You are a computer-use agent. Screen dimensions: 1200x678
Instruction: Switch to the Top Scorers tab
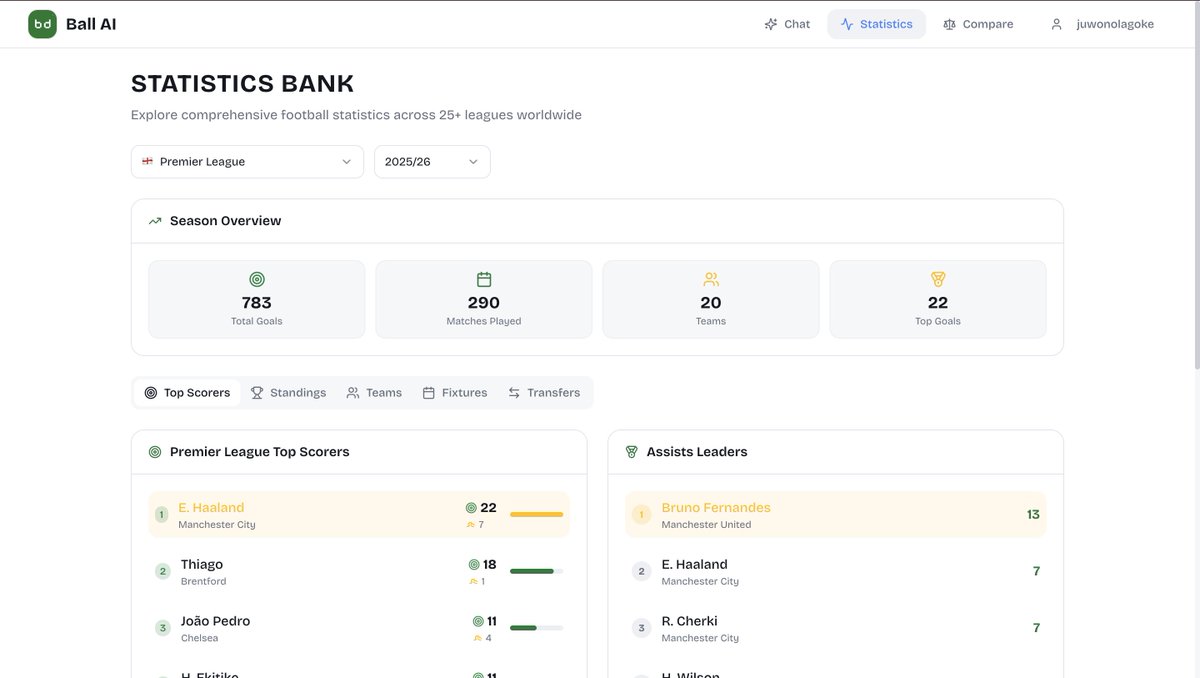click(x=187, y=393)
